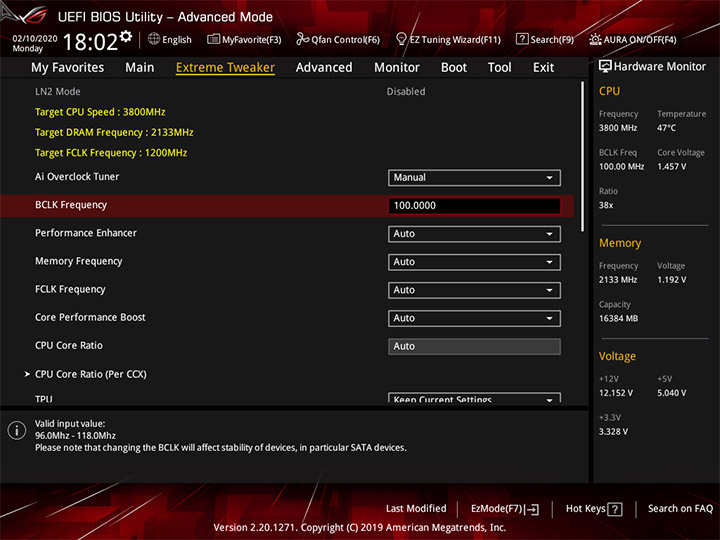Viewport: 720px width, 540px height.
Task: Select the Memory Frequency label
Action: [79, 261]
